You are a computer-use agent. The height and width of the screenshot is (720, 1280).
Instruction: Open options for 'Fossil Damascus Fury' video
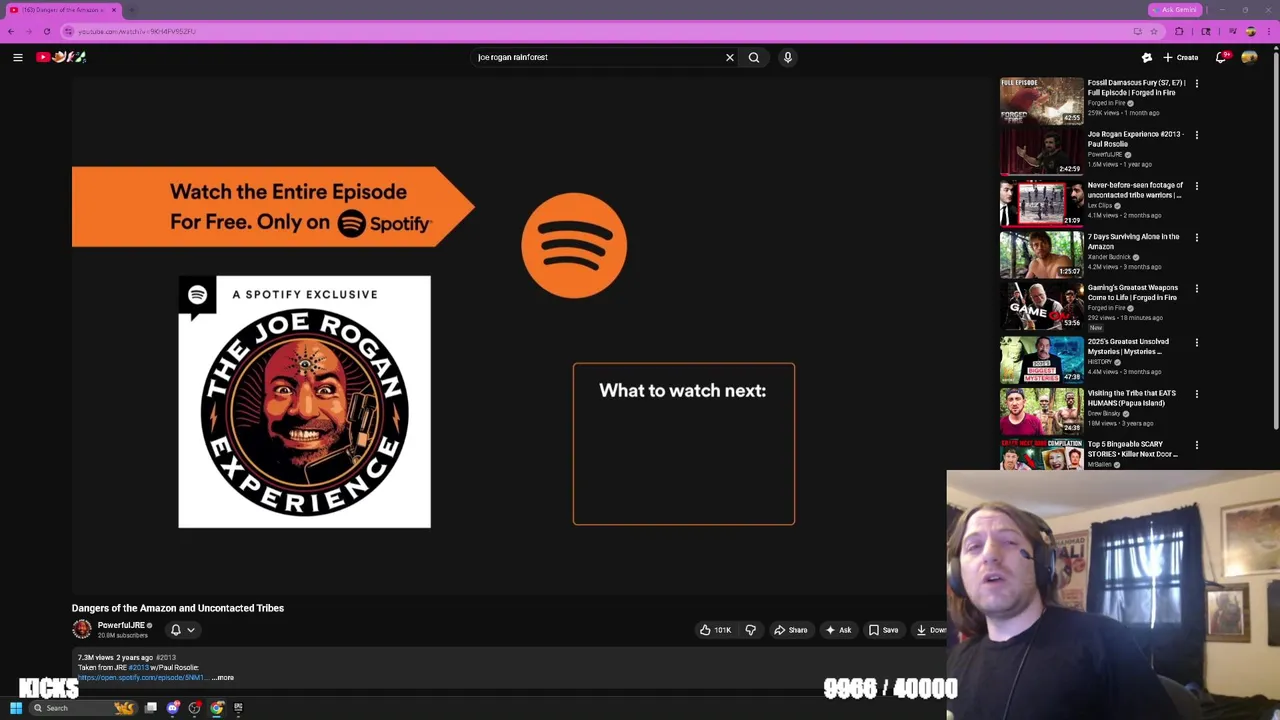(x=1196, y=84)
